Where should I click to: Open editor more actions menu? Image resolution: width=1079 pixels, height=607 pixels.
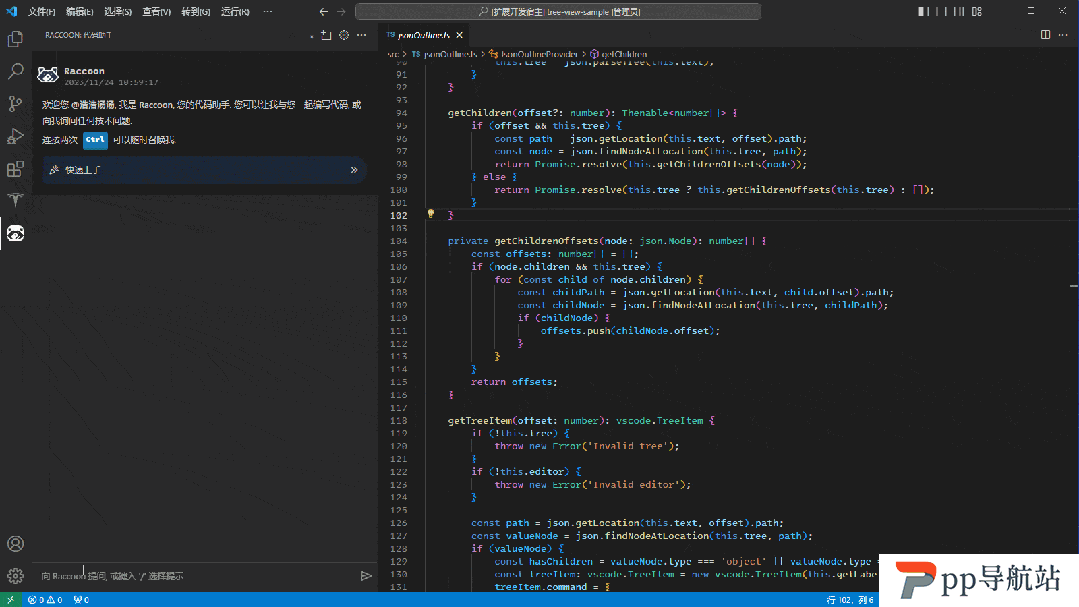pos(1063,35)
